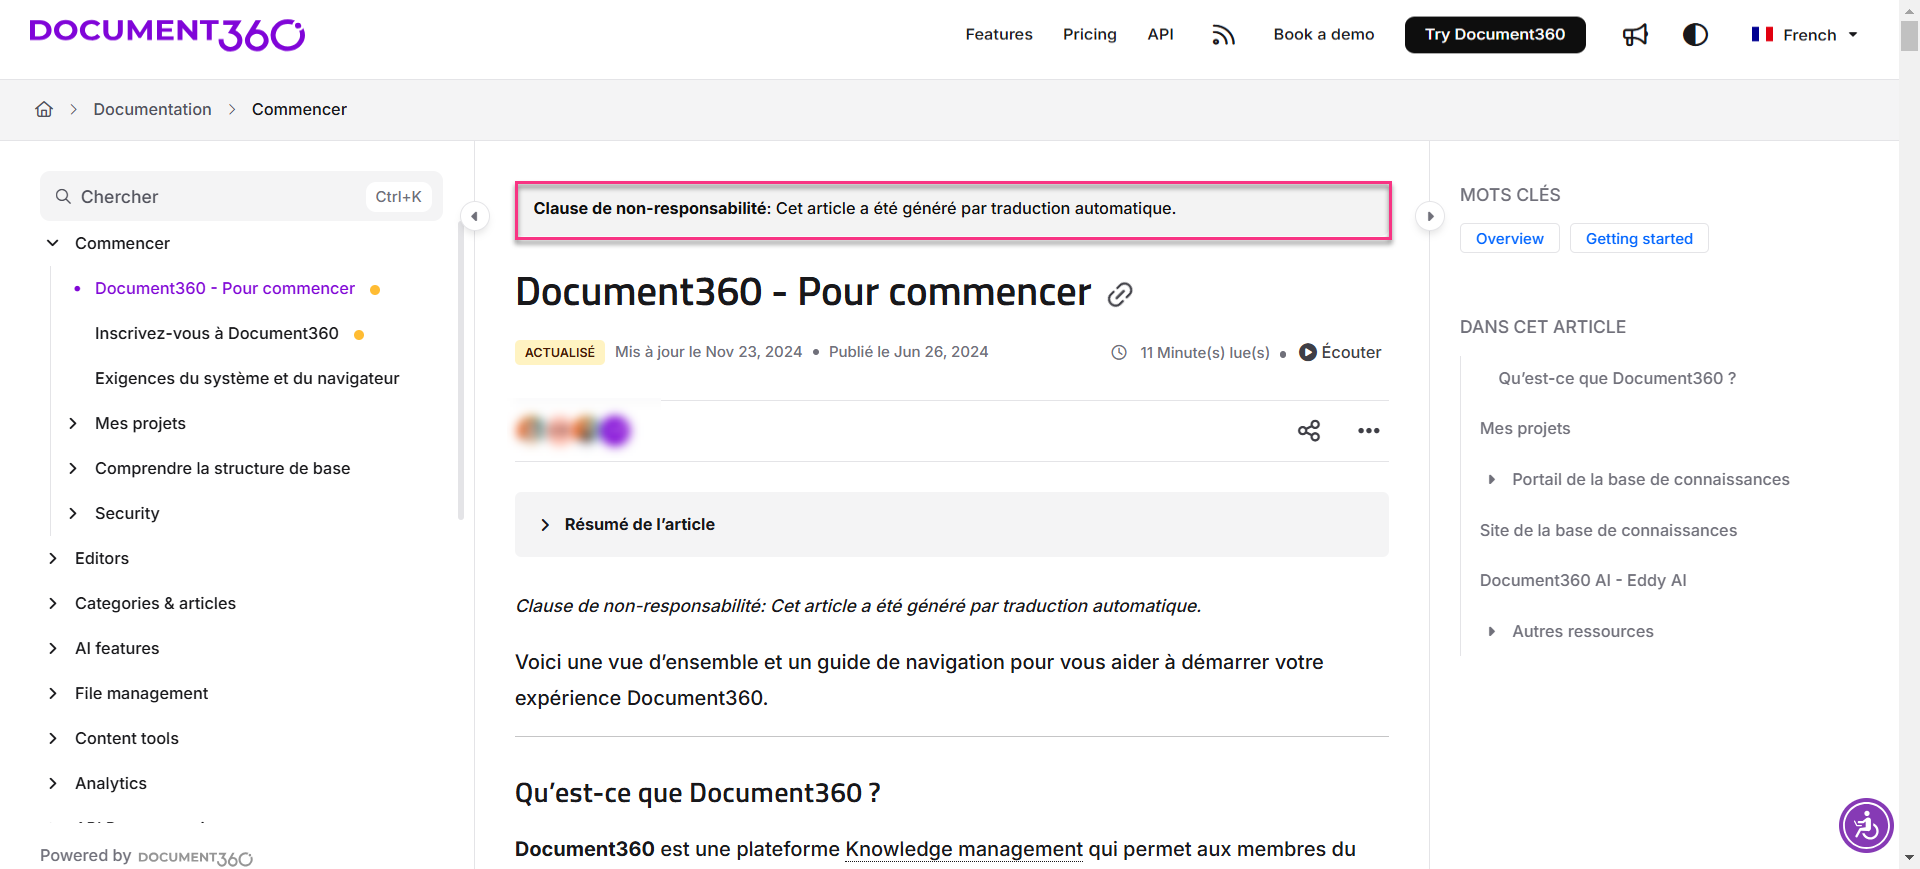The image size is (1920, 869).
Task: Open API menu item
Action: pyautogui.click(x=1160, y=34)
